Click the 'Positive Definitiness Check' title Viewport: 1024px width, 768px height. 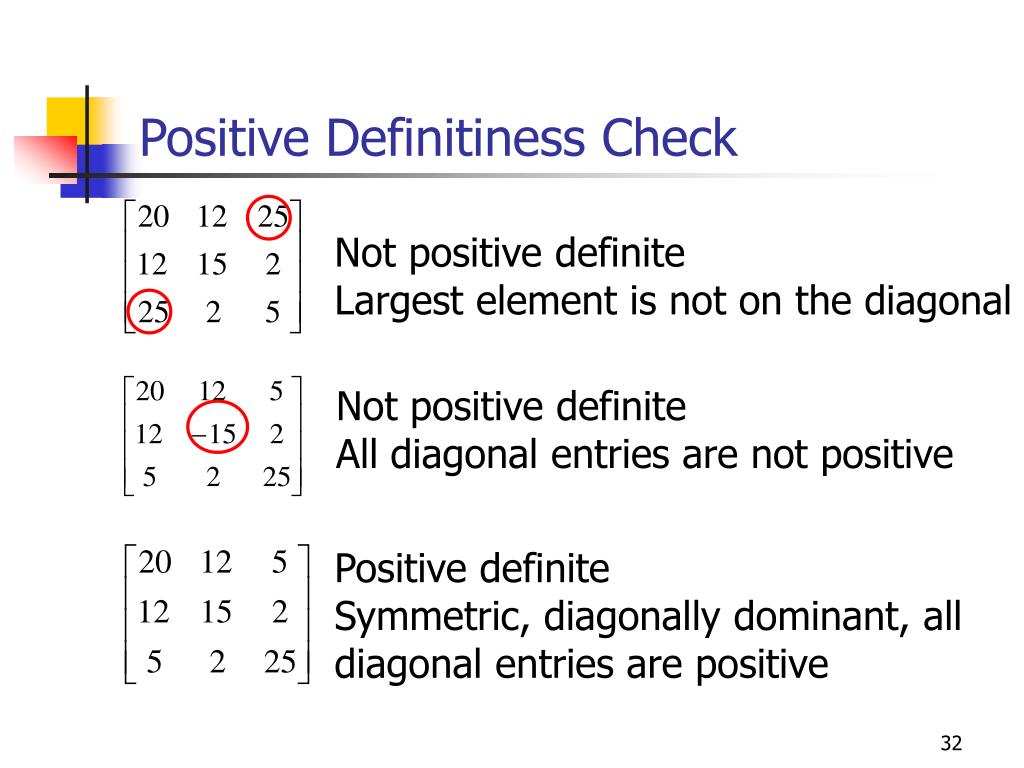(x=438, y=138)
